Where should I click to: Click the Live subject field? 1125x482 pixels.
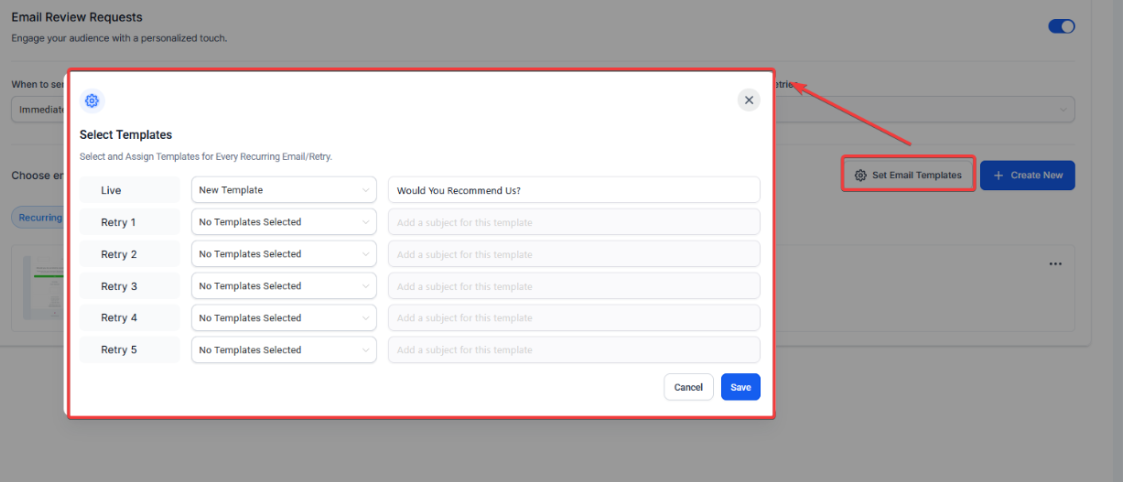tap(573, 190)
